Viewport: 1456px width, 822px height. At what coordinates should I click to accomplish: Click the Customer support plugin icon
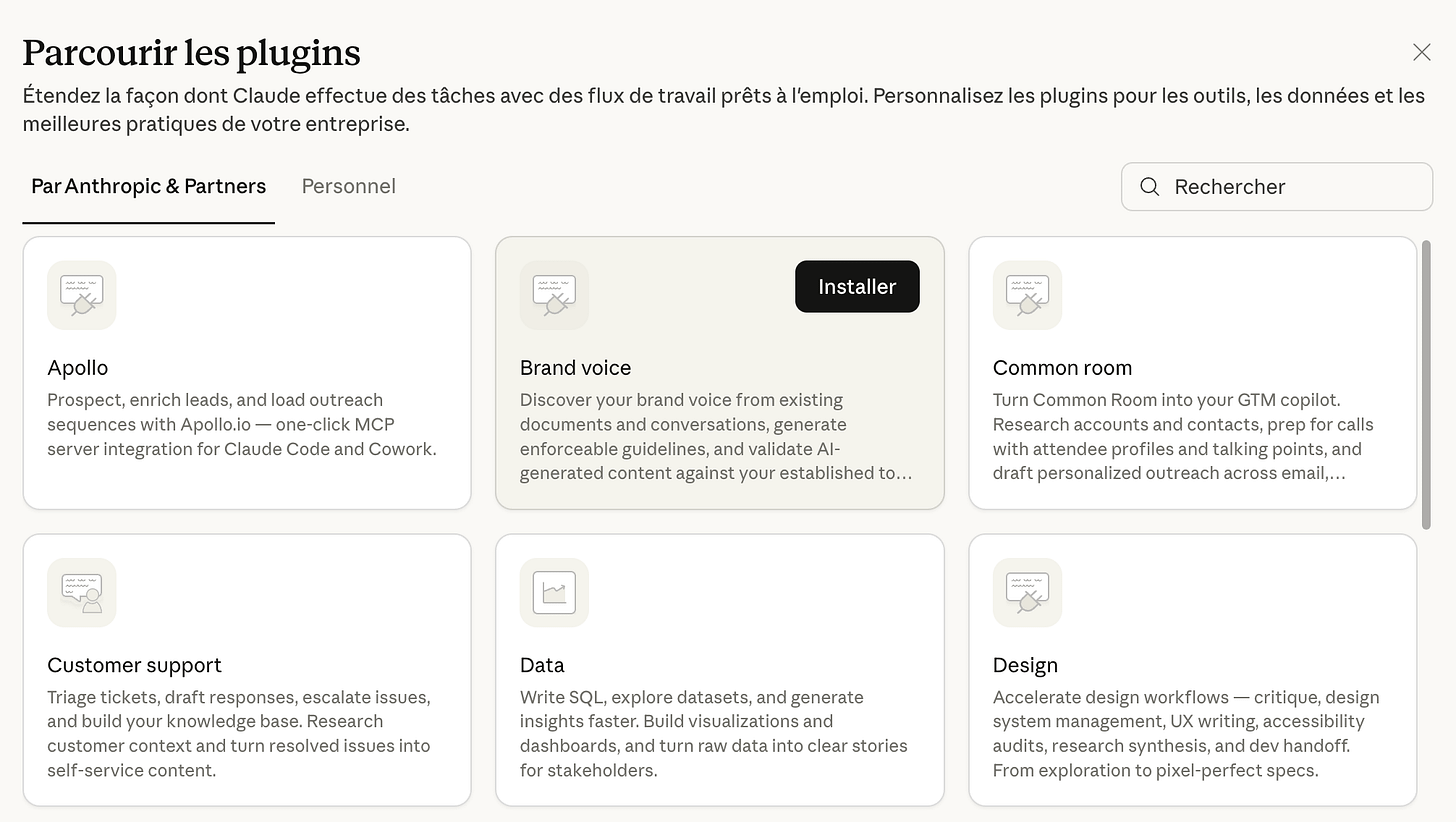[82, 593]
